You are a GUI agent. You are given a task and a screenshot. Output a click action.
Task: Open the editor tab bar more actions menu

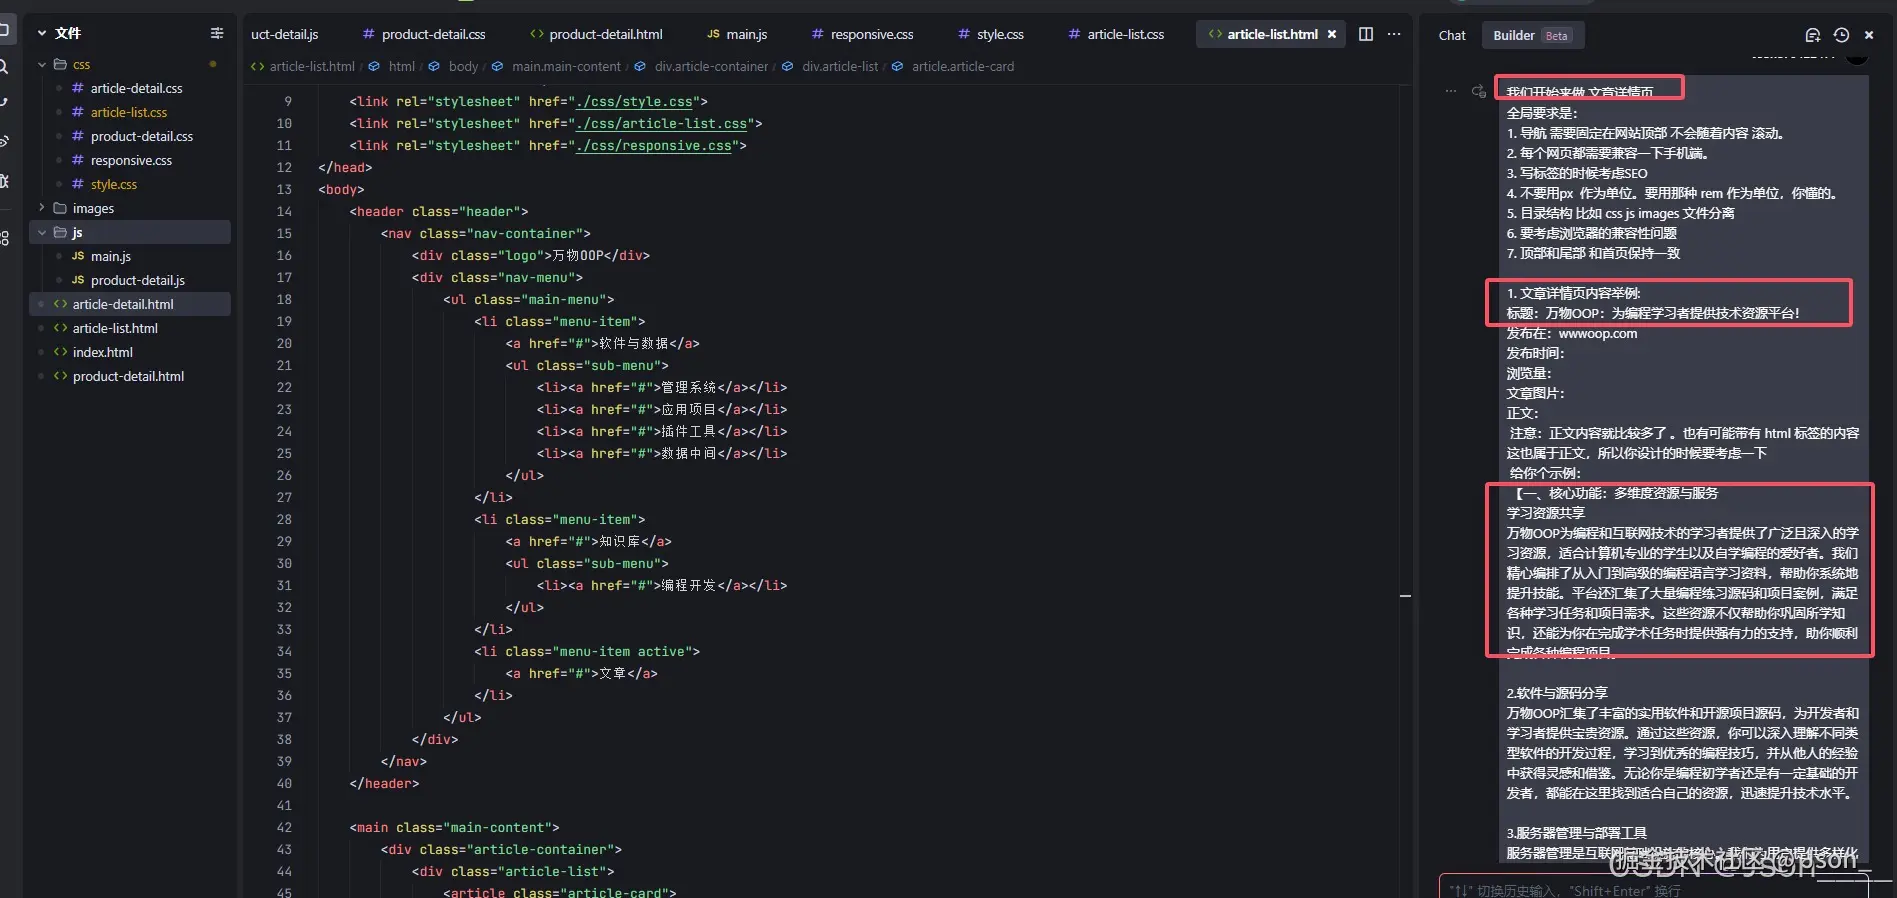click(1394, 34)
